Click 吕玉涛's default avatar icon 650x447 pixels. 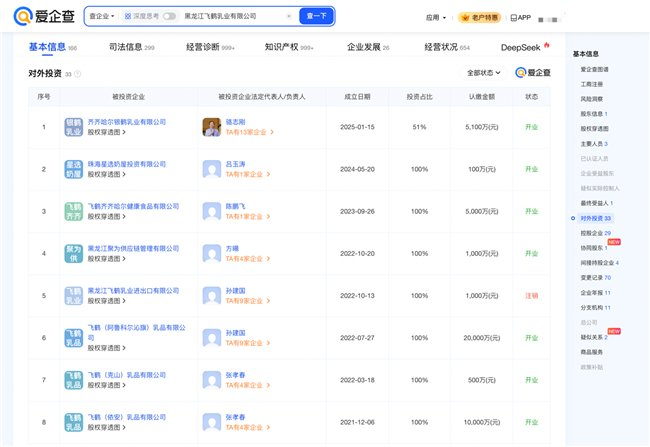click(211, 168)
